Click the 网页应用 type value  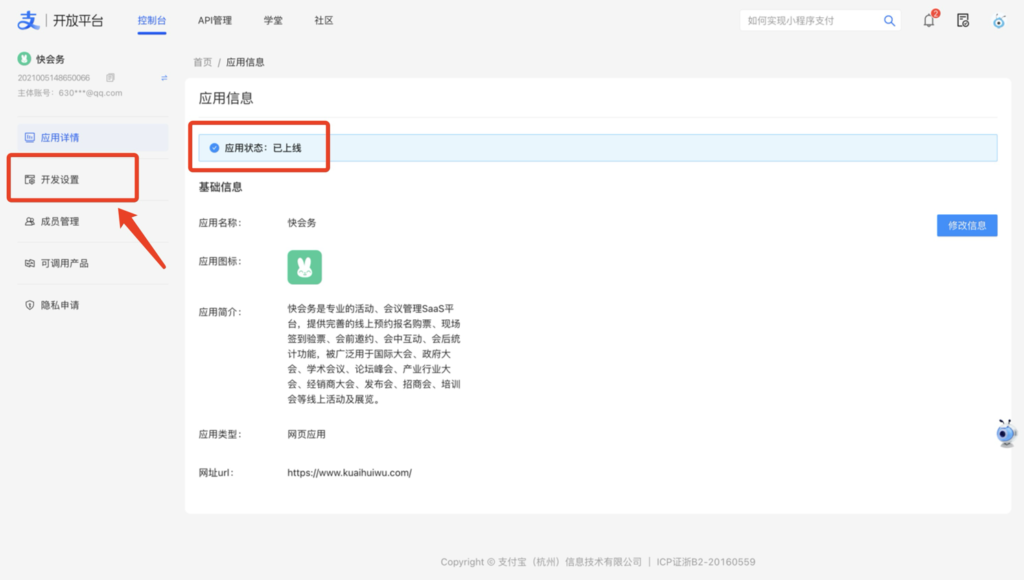click(x=306, y=434)
